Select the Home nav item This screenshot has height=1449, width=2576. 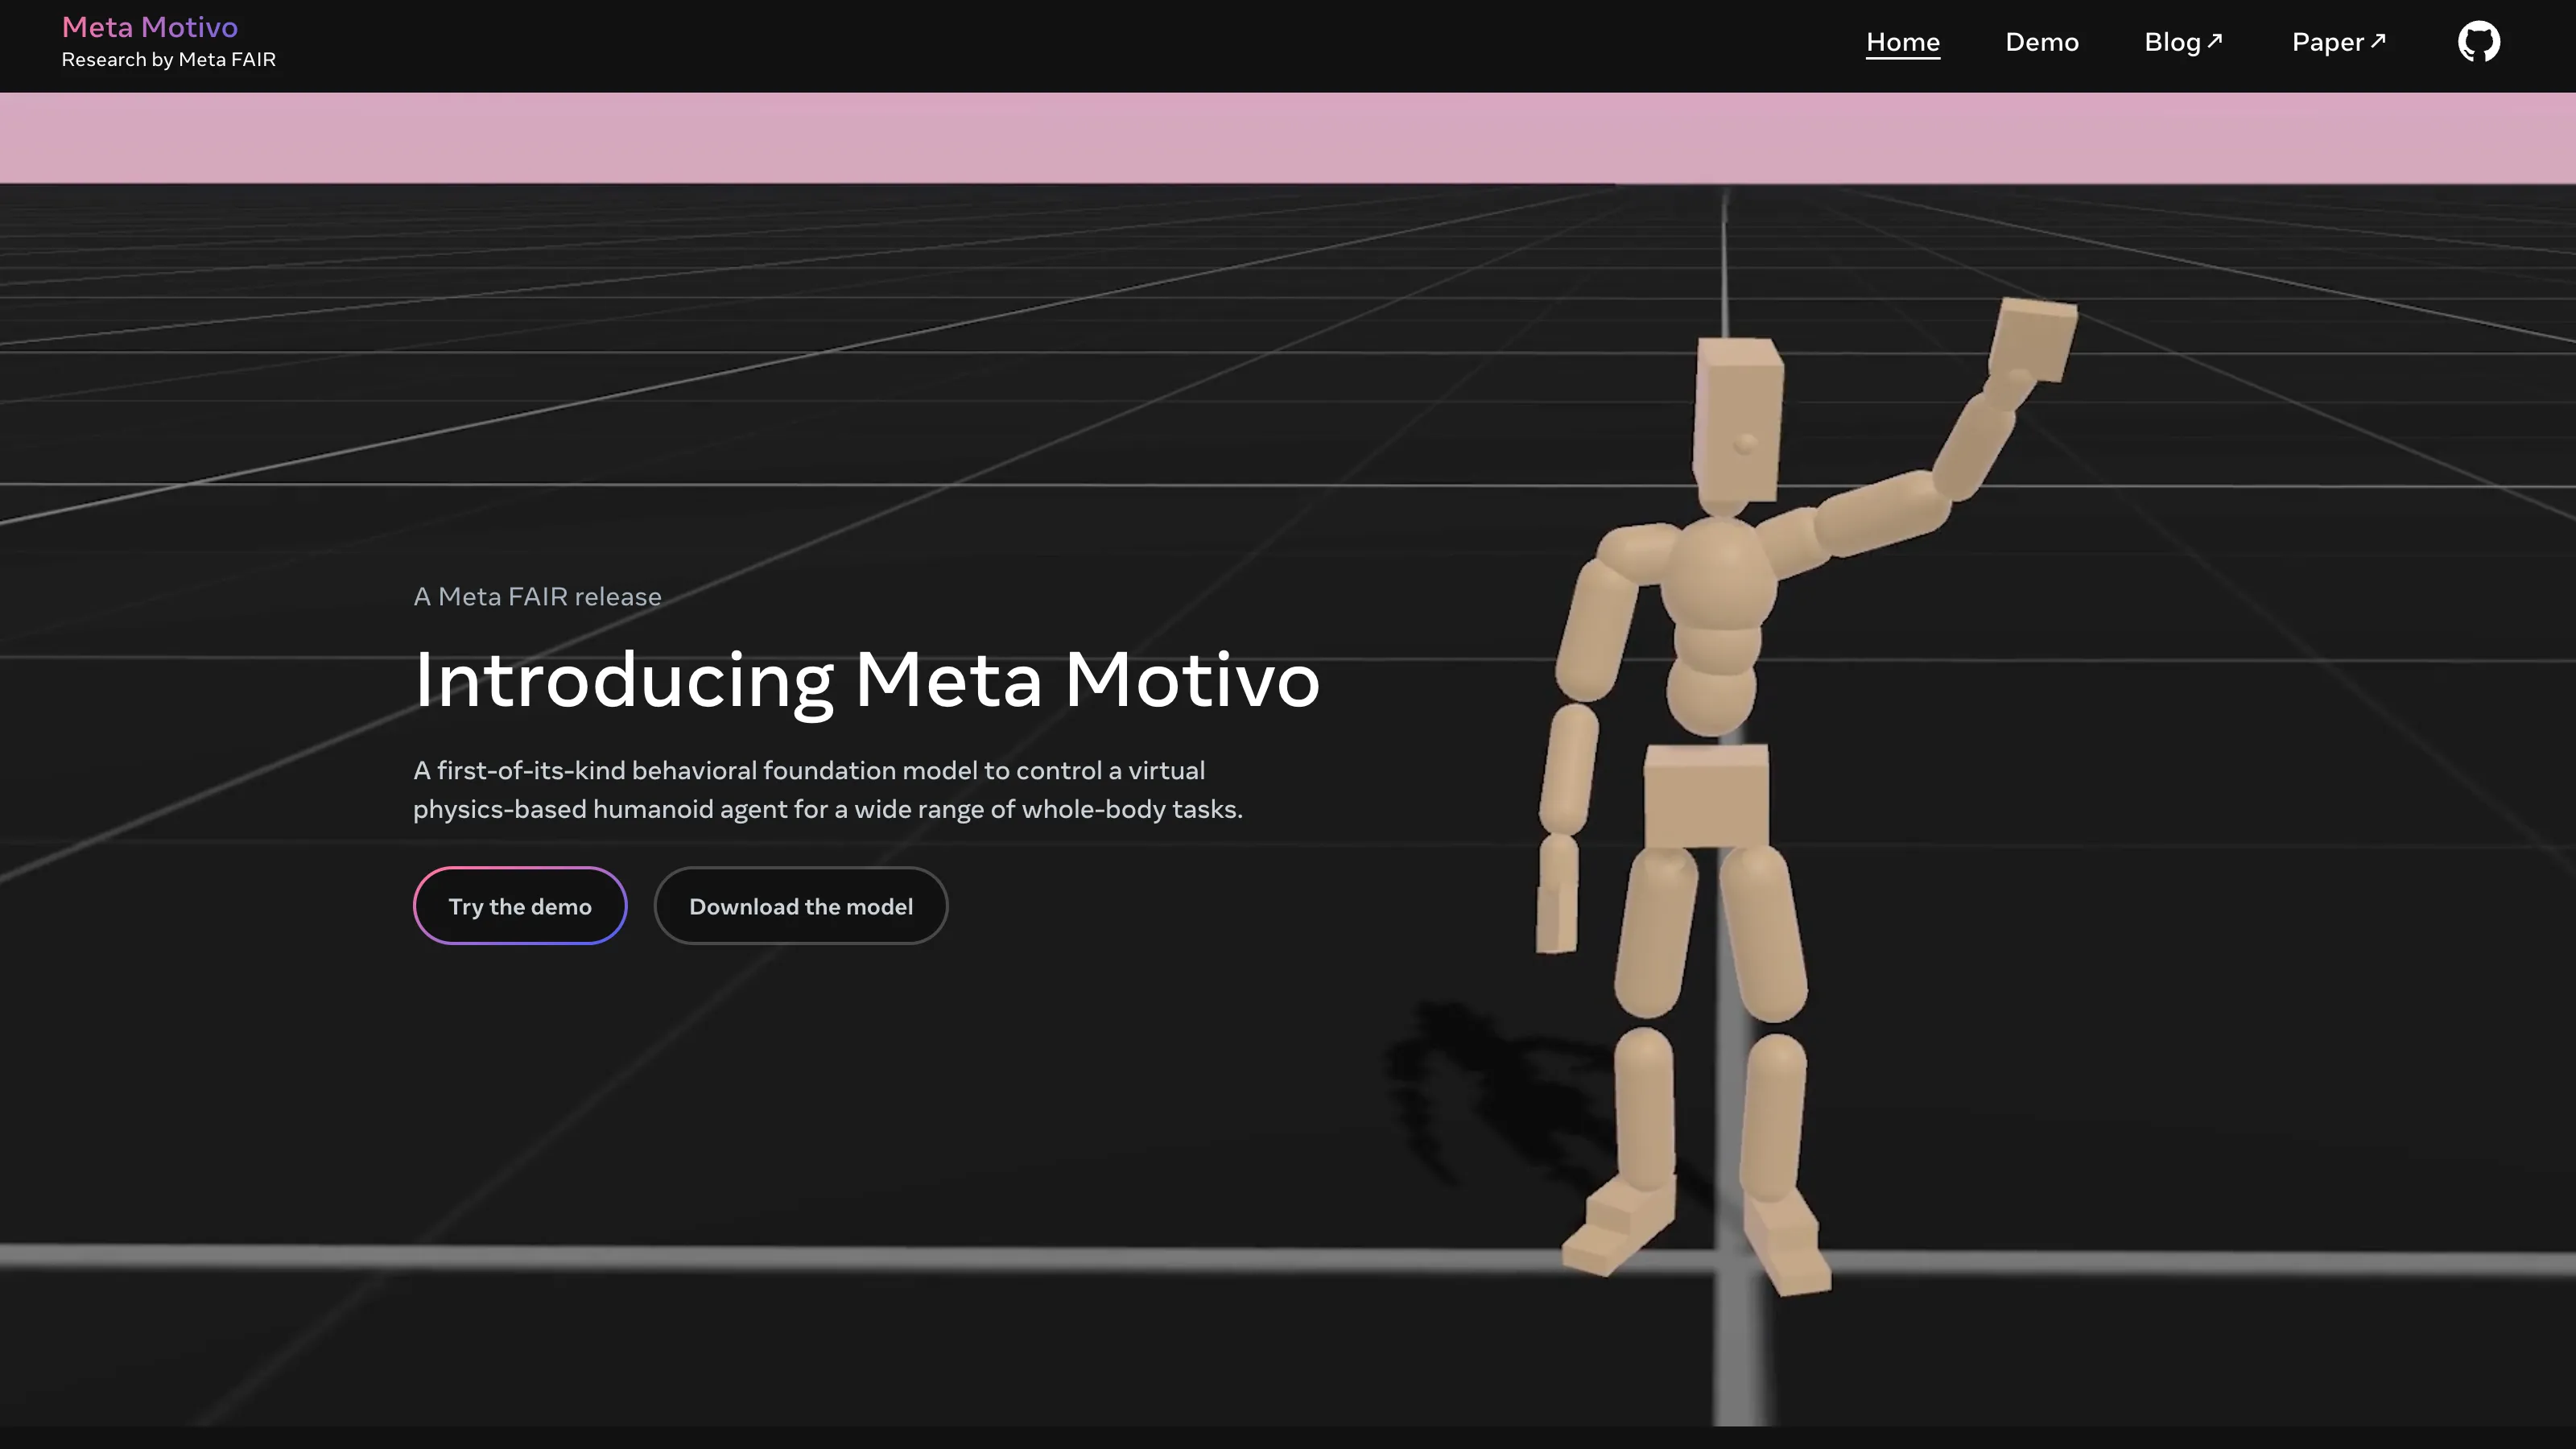coord(1902,42)
